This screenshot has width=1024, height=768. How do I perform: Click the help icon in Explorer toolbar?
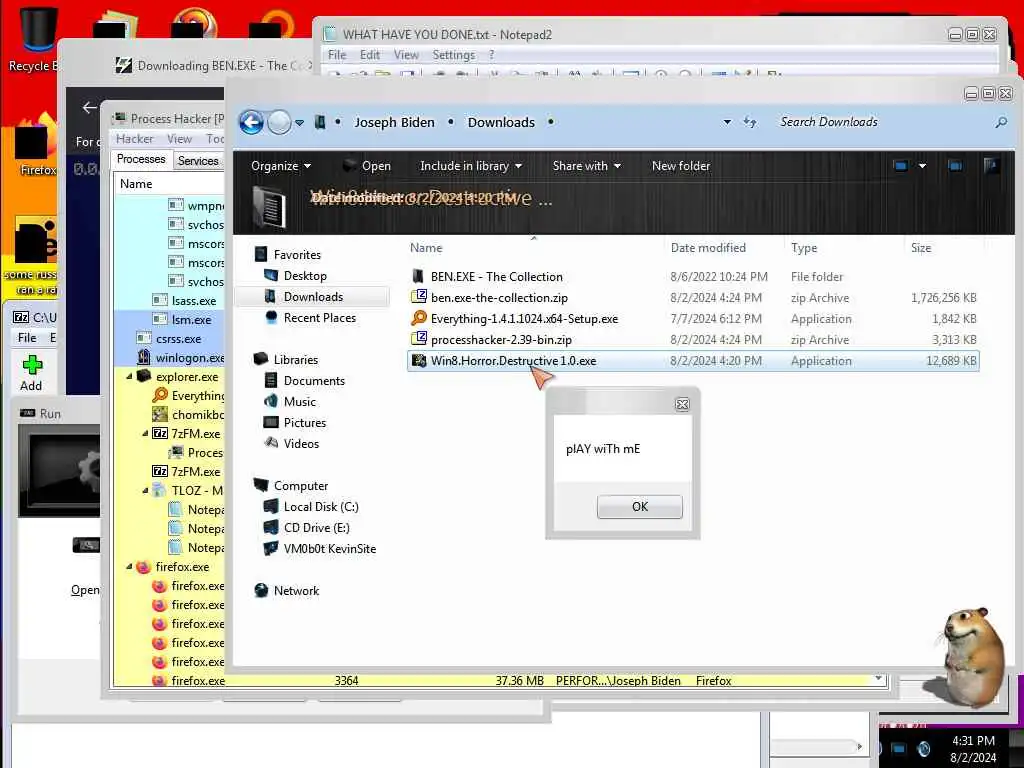click(x=991, y=166)
